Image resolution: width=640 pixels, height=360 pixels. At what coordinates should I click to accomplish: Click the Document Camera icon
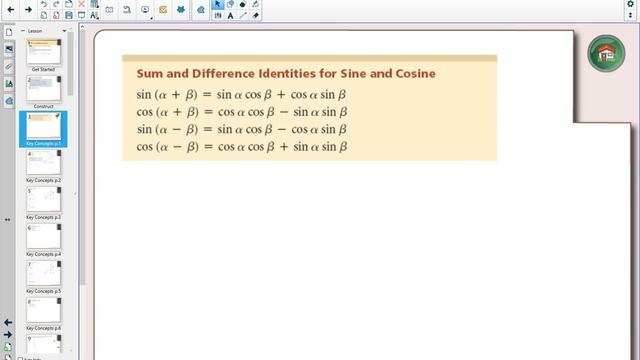[x=127, y=9]
